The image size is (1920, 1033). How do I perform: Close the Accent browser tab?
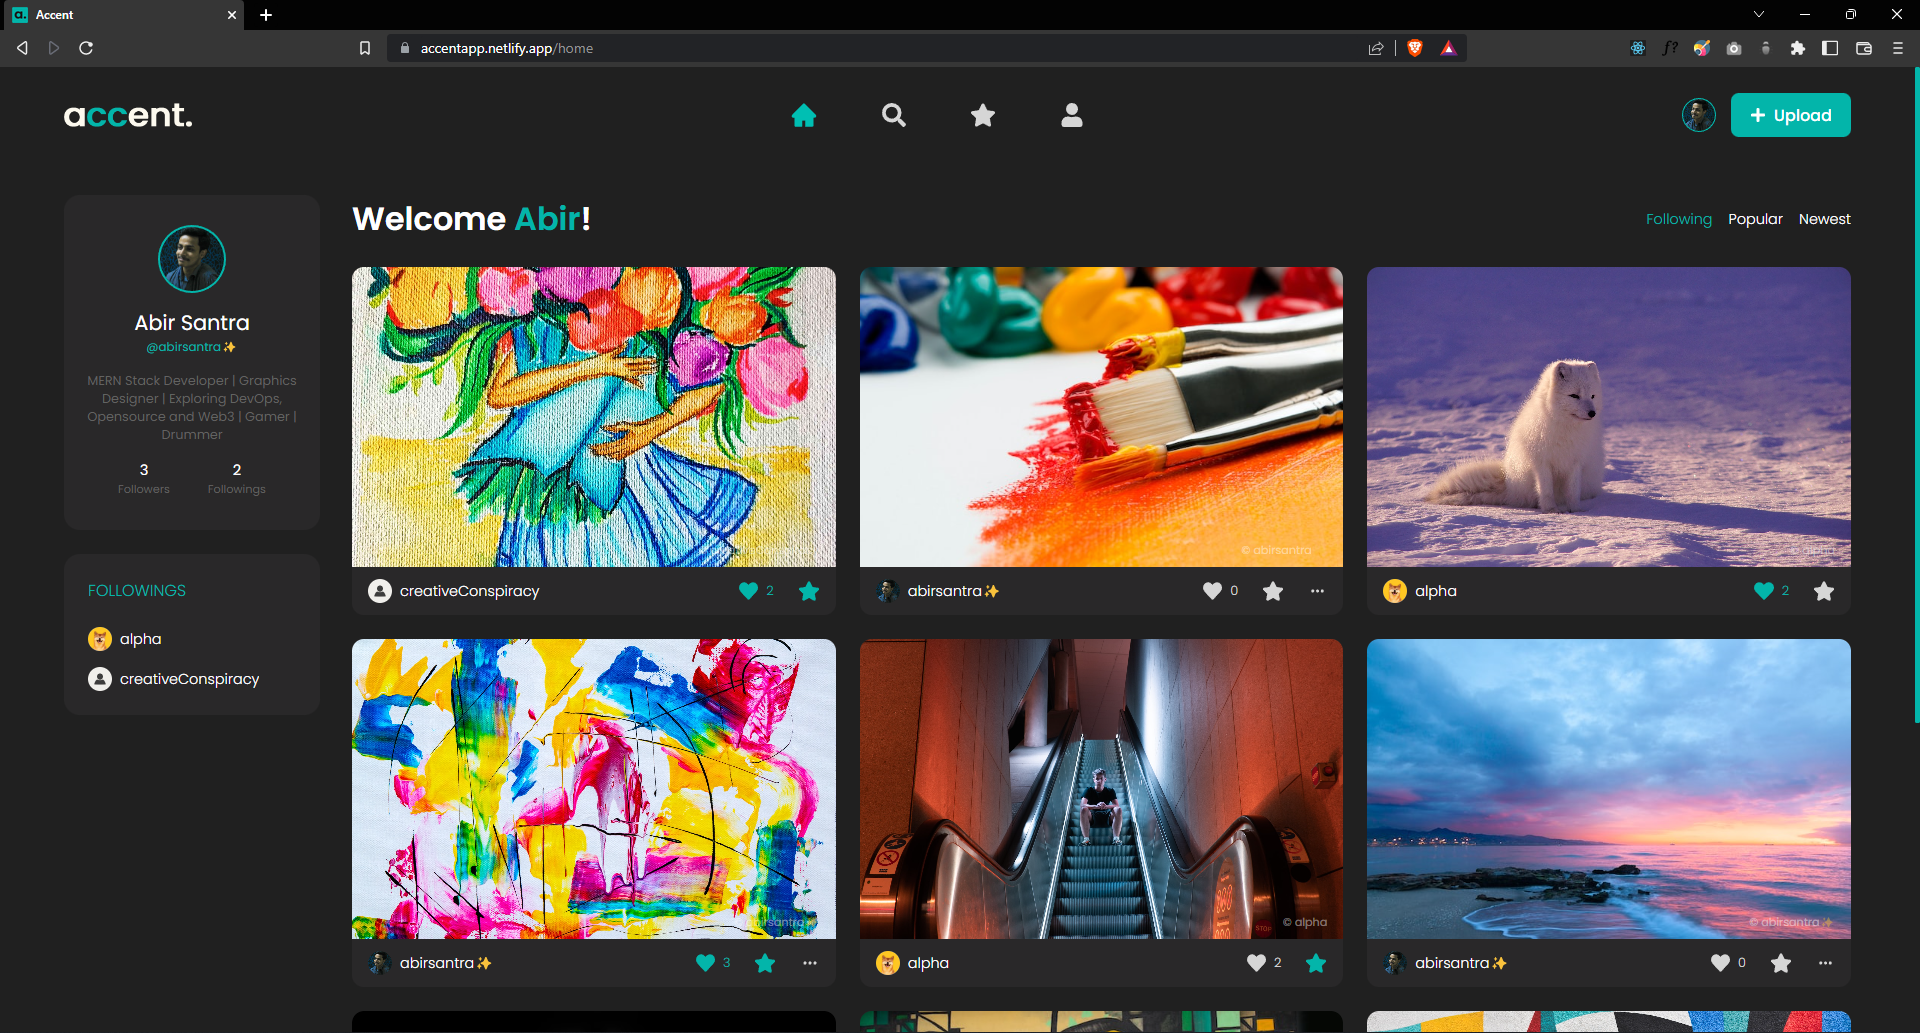pos(232,15)
